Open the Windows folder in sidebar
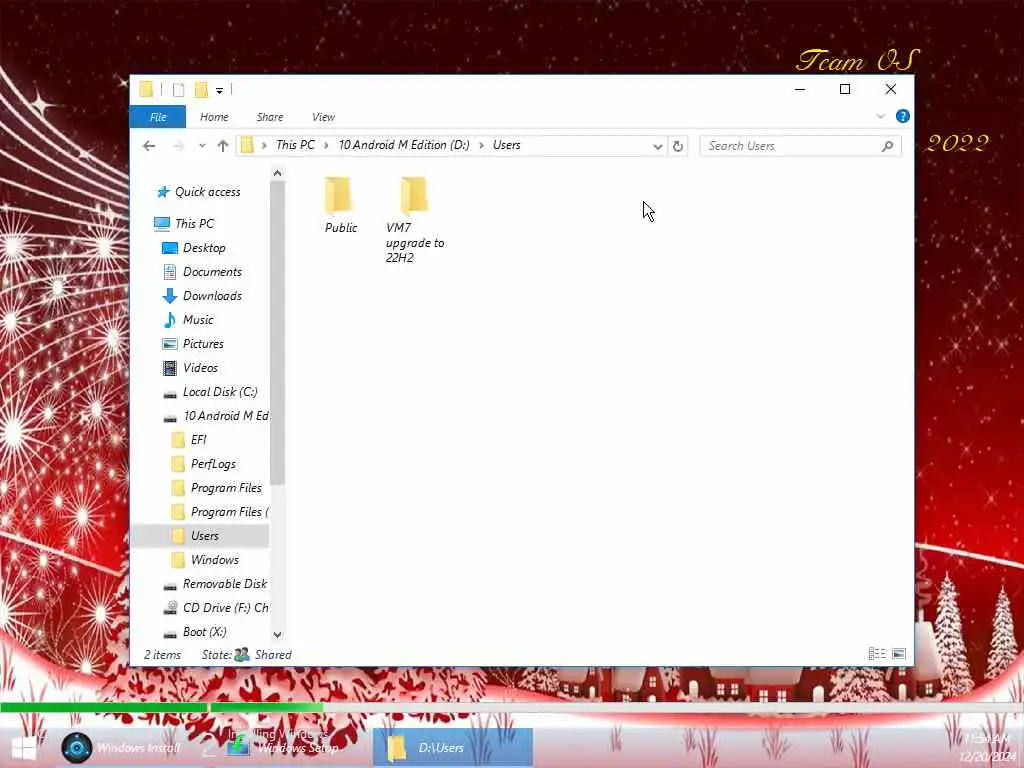1024x768 pixels. coord(204,560)
